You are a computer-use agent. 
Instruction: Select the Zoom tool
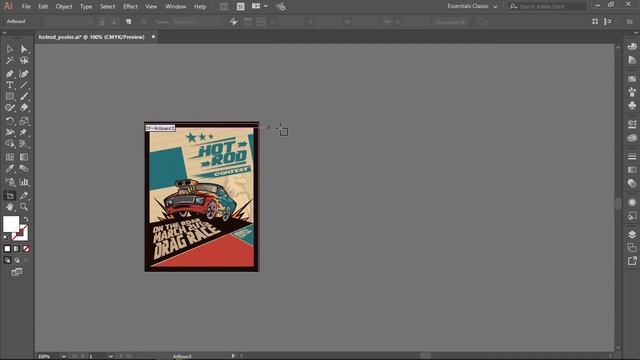pos(24,207)
